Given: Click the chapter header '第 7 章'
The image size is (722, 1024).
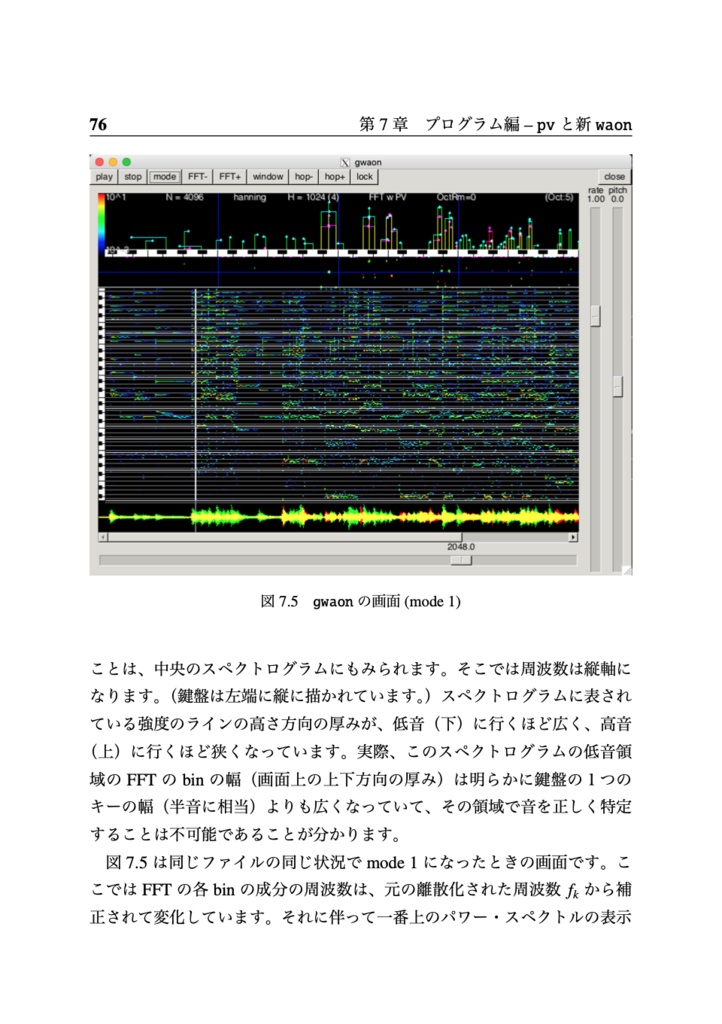Looking at the screenshot, I should [384, 124].
